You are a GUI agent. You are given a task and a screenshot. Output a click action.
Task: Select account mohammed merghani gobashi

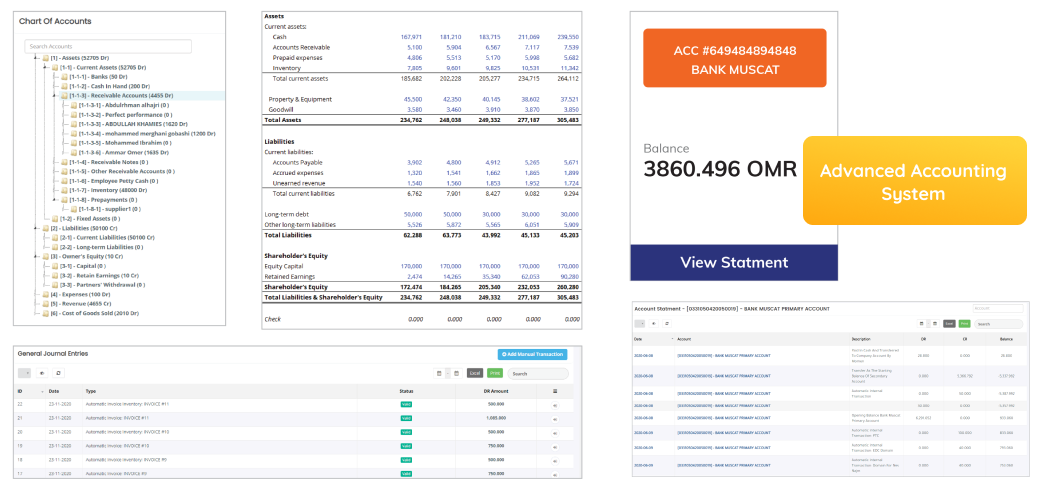pos(147,133)
